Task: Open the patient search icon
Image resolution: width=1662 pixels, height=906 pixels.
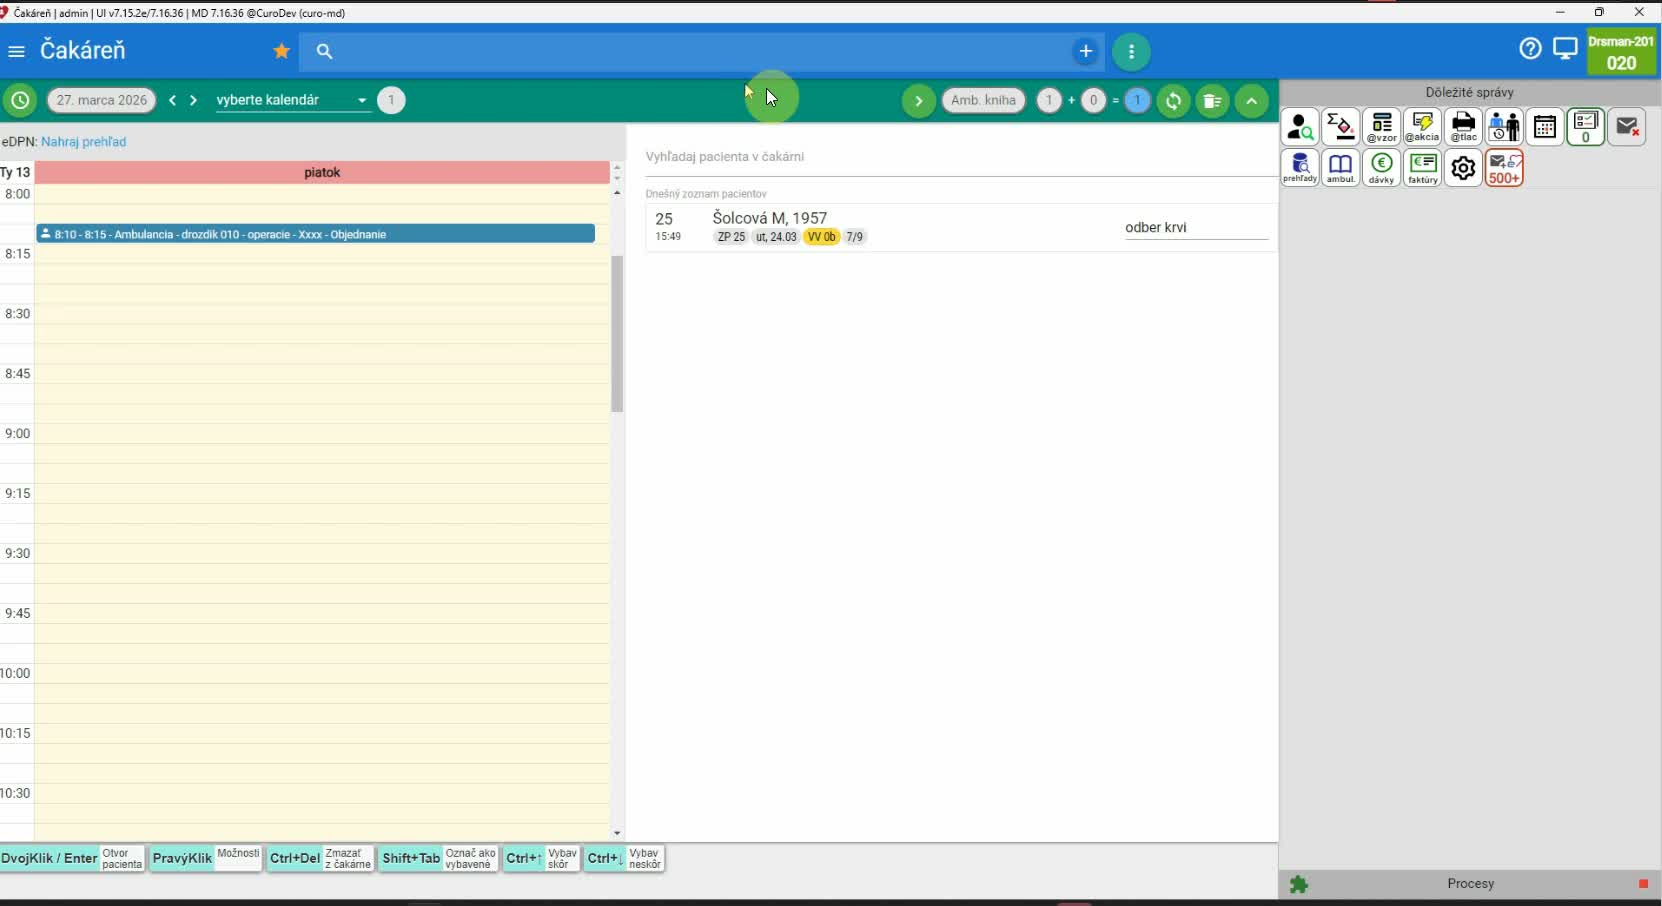Action: (1300, 128)
